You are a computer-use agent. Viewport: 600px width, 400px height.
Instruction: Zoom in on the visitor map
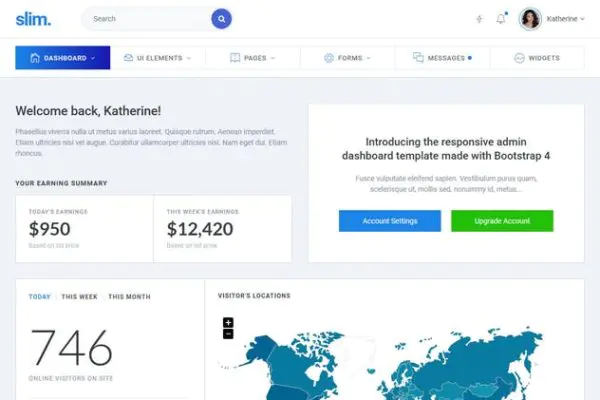pos(228,322)
